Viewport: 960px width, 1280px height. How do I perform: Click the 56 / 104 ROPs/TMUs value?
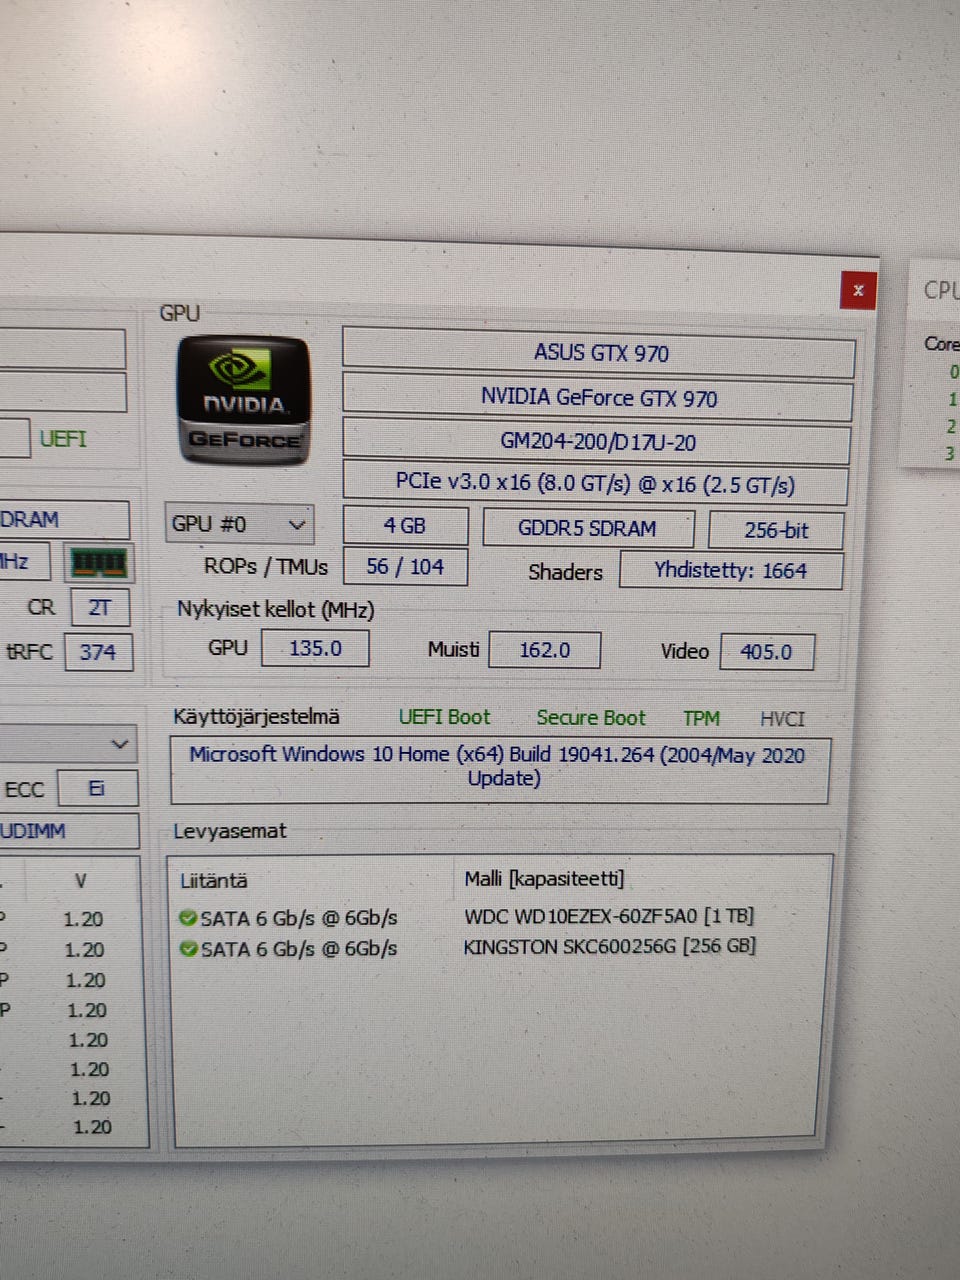click(x=405, y=566)
